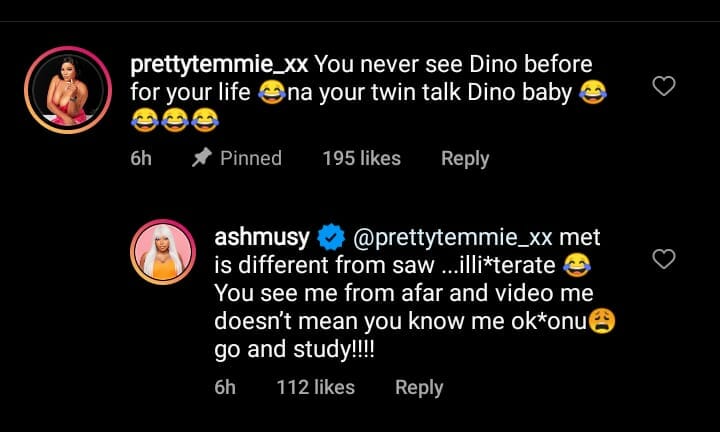The width and height of the screenshot is (720, 432).
Task: Open the prettytemmie_xx username link
Action: pyautogui.click(x=220, y=65)
